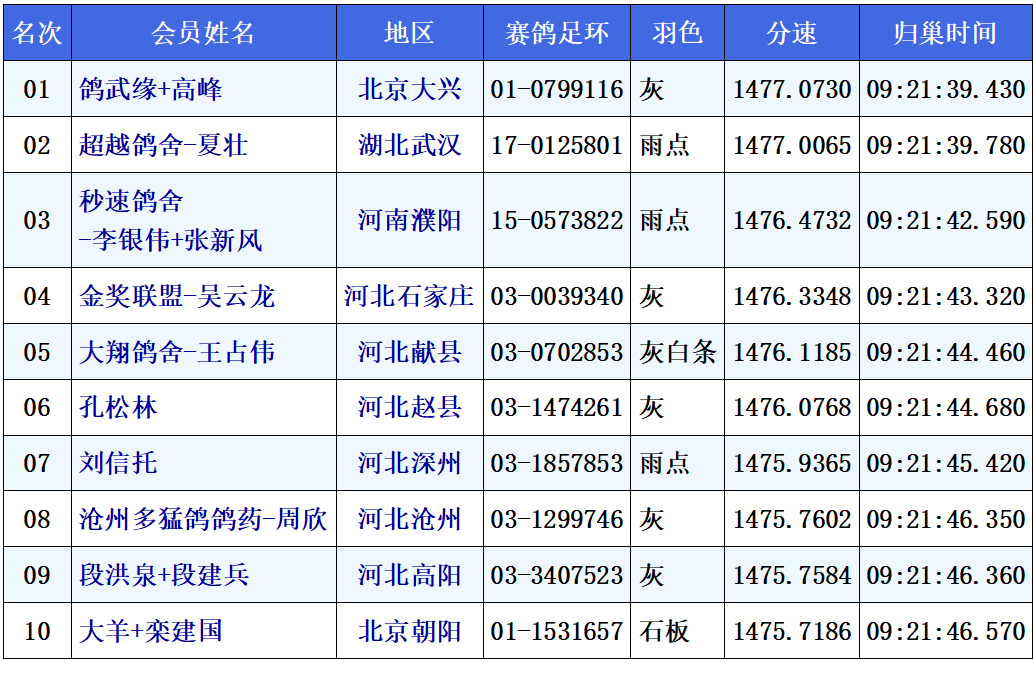Click member 段洪泉+段建兵
The image size is (1034, 675).
point(164,576)
